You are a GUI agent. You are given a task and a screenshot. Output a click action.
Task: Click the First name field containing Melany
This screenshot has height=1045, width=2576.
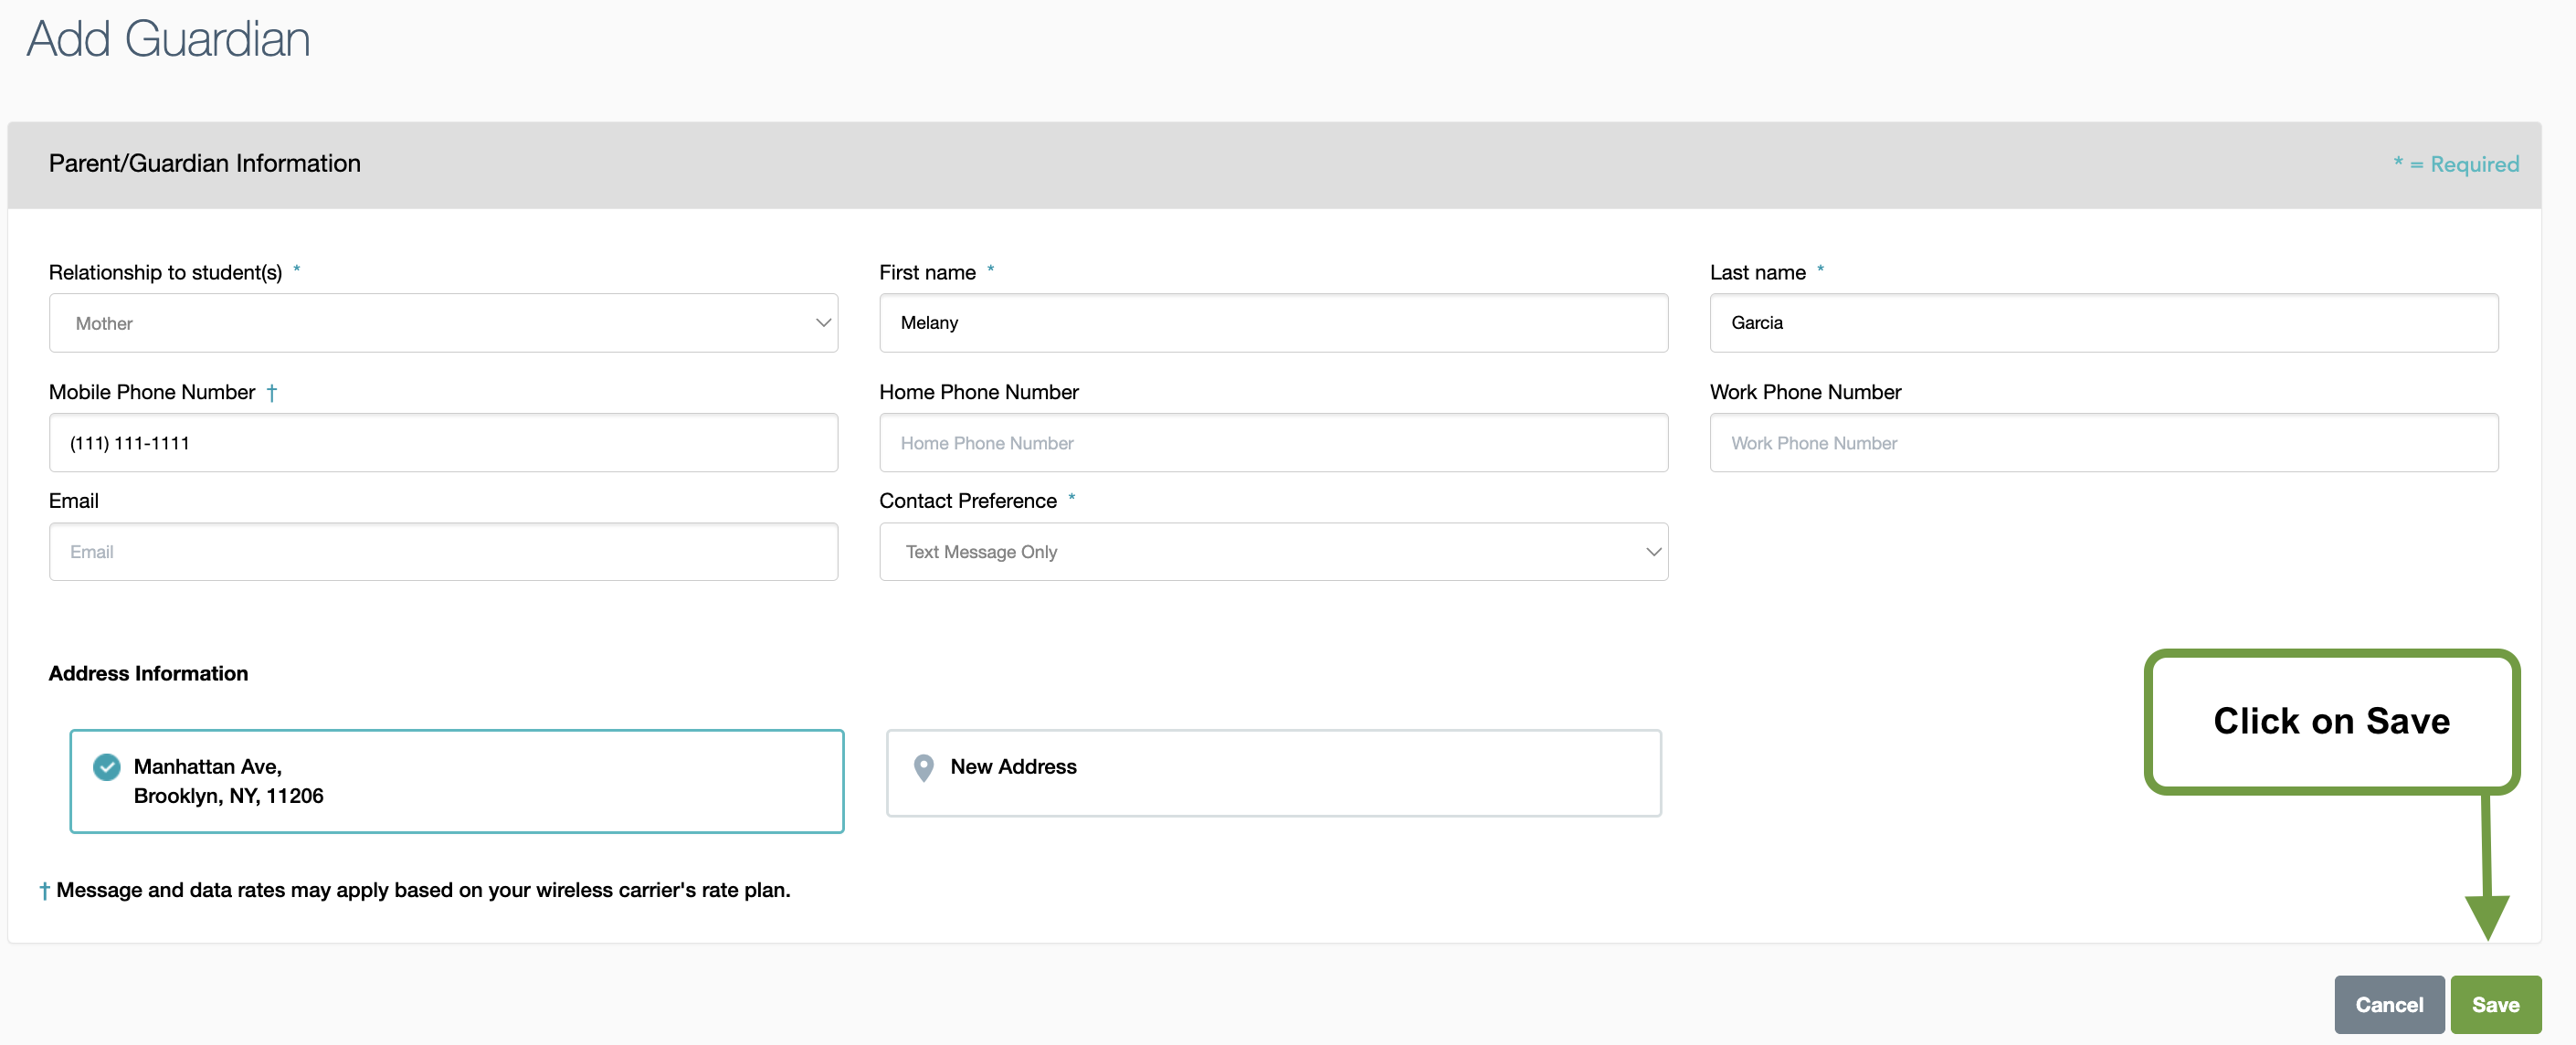1273,323
